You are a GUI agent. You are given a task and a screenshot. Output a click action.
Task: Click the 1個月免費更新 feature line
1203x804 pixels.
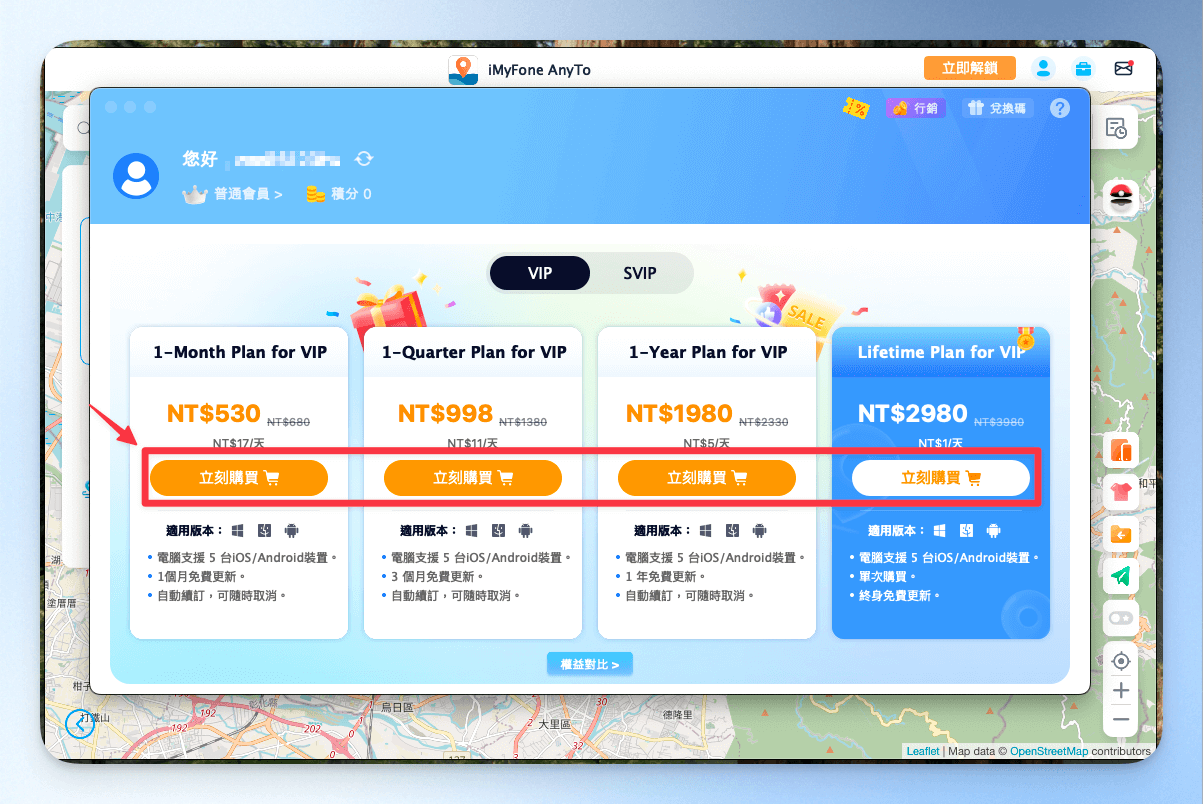point(200,577)
